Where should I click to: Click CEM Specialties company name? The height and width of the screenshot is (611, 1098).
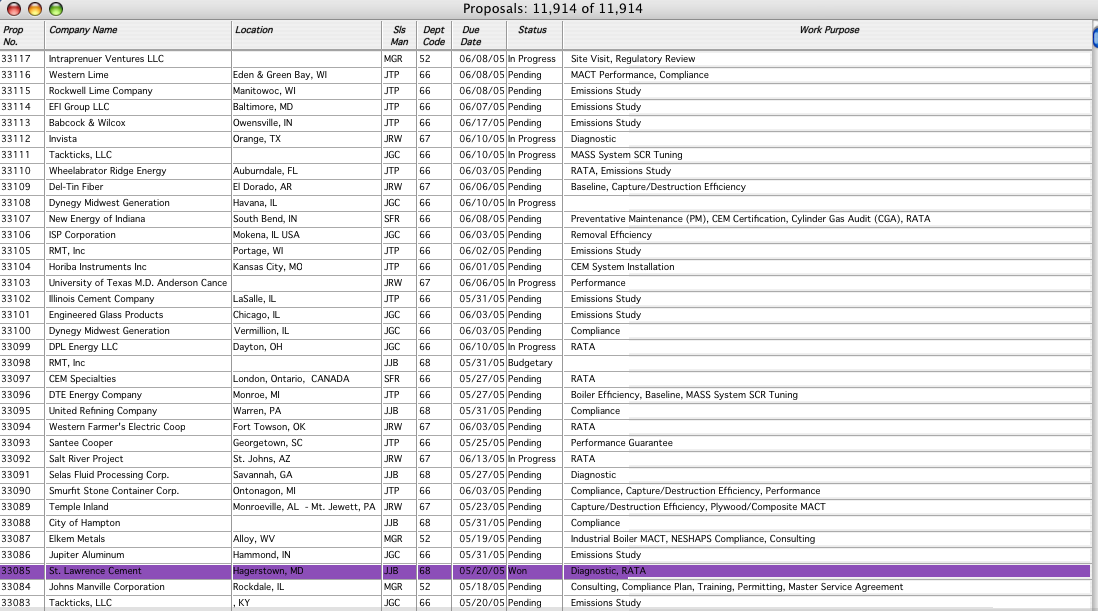(x=82, y=379)
